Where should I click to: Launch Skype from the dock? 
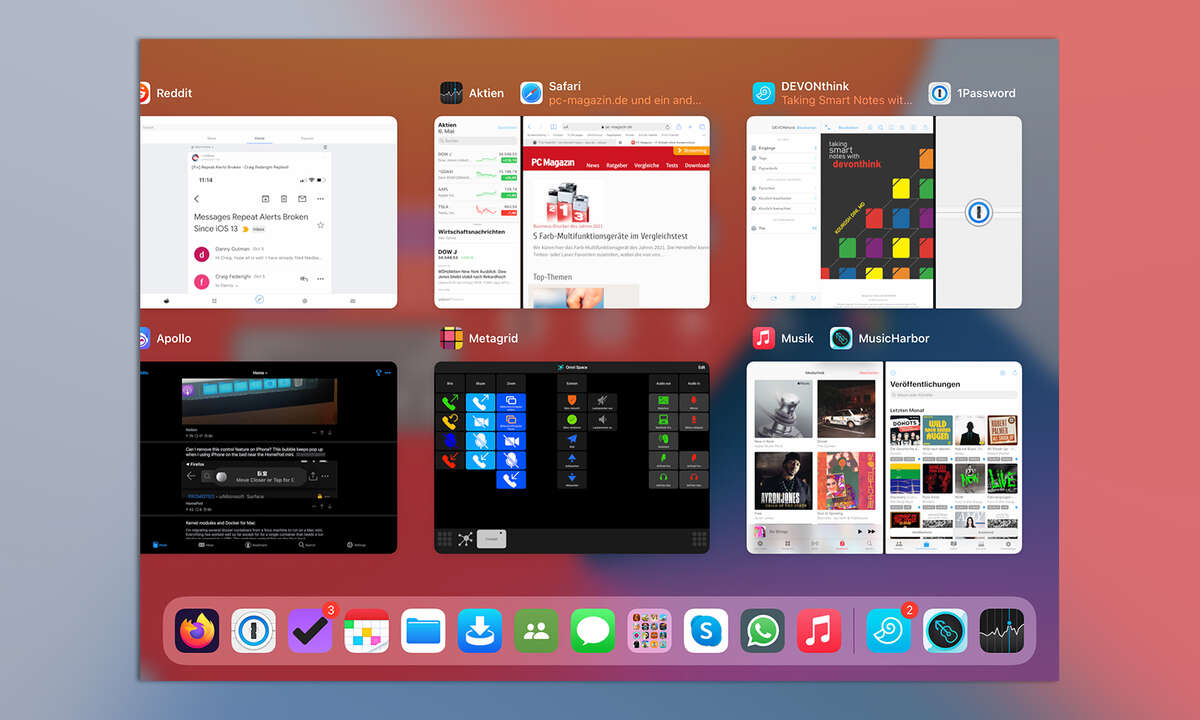(x=706, y=631)
